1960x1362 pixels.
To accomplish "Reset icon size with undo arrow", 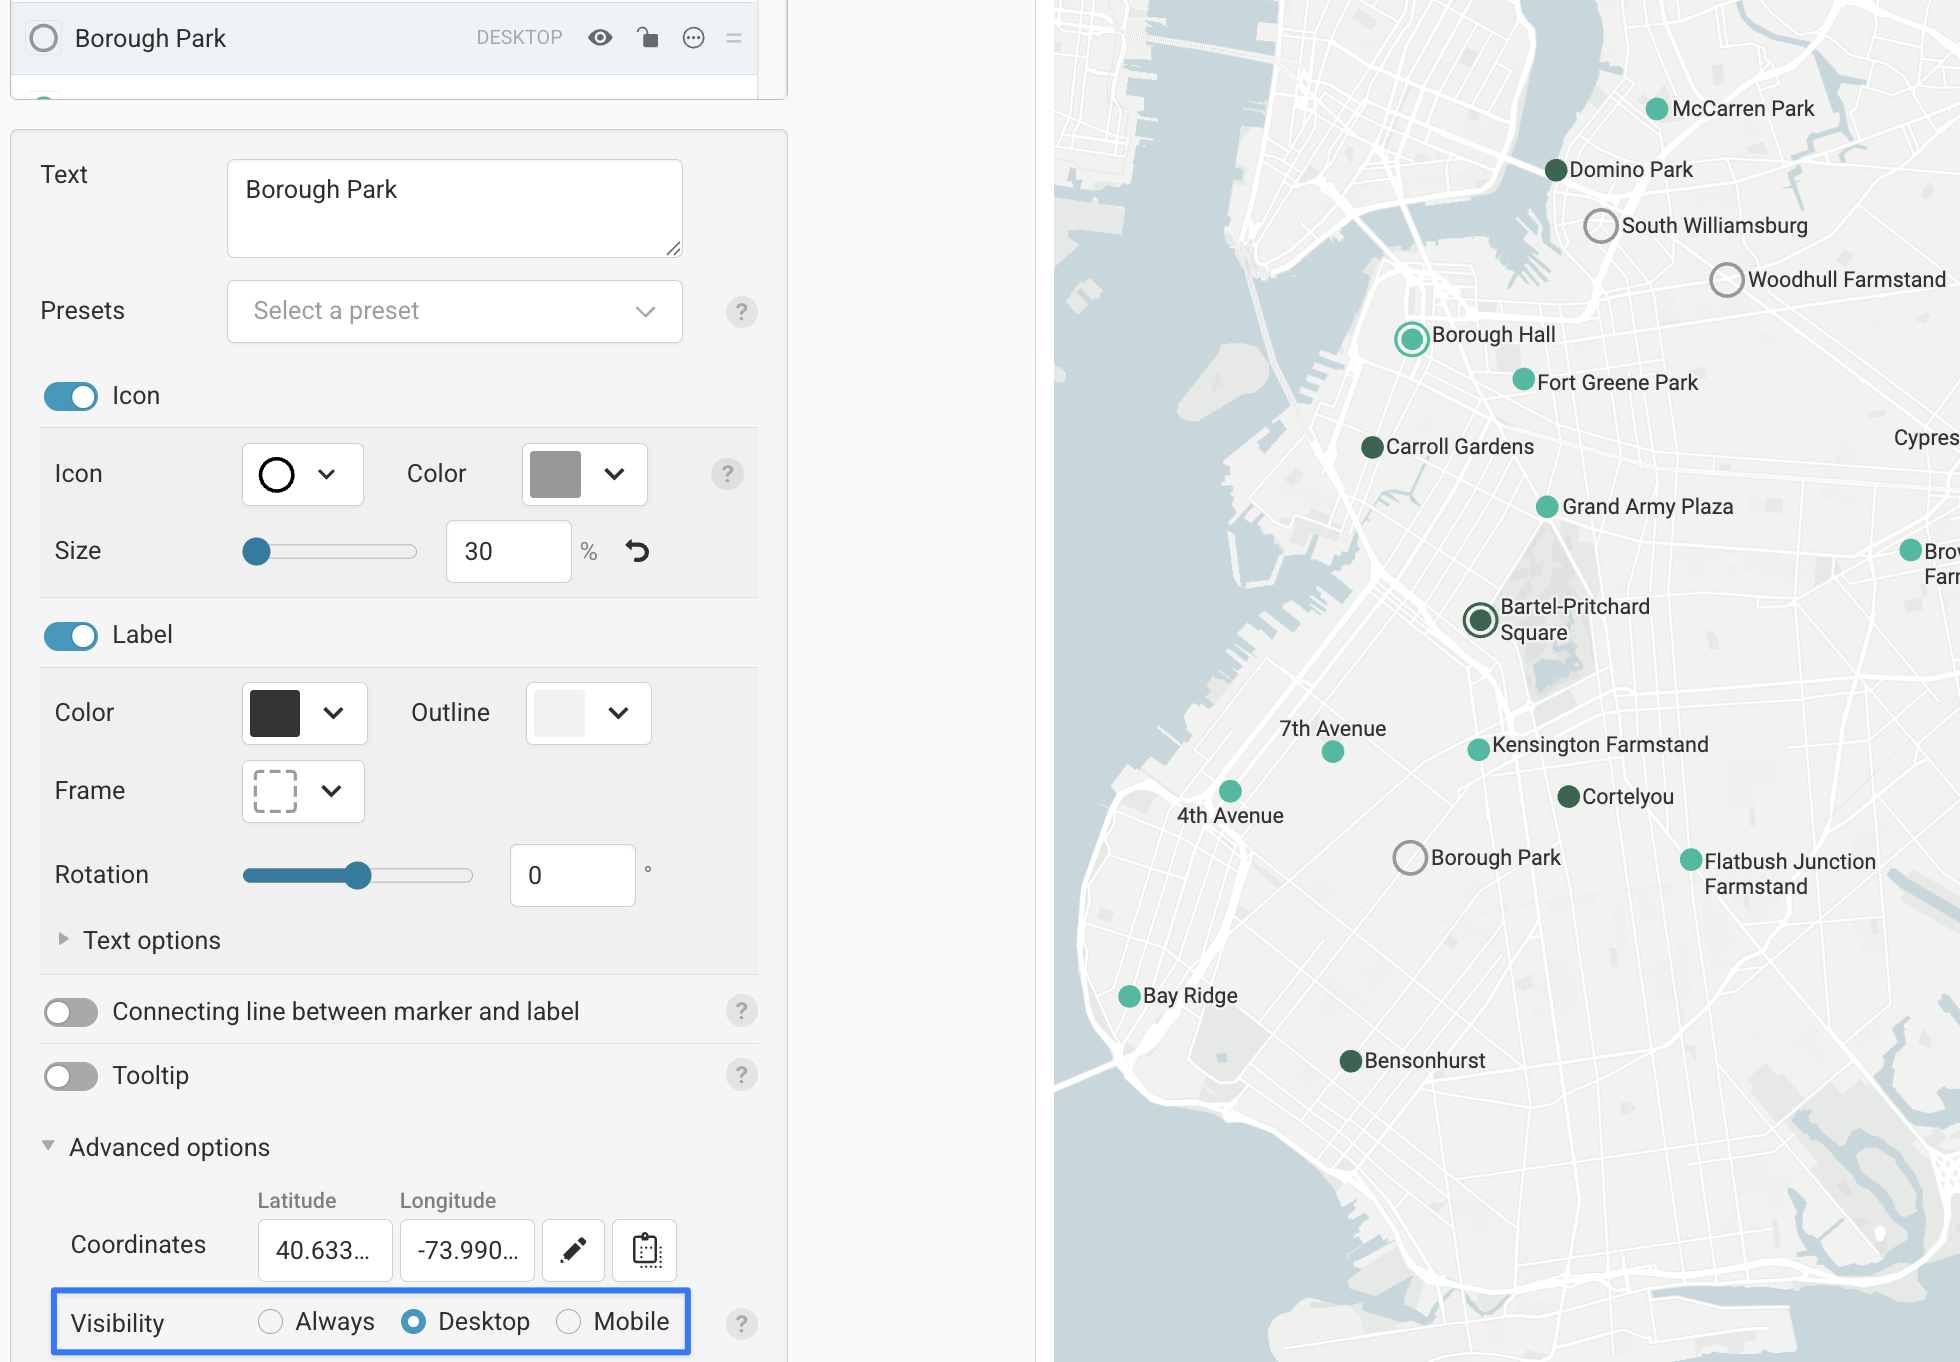I will 637,551.
